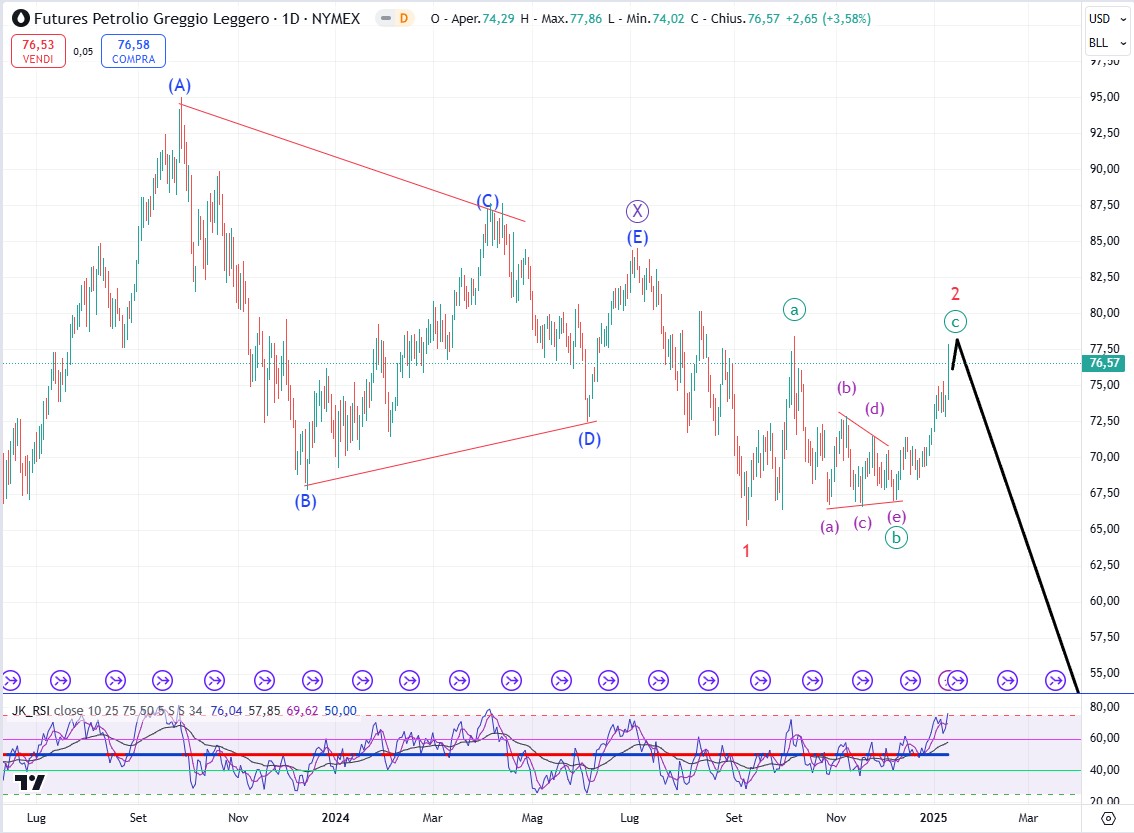Select red trendline from (A) to (C)

point(352,163)
